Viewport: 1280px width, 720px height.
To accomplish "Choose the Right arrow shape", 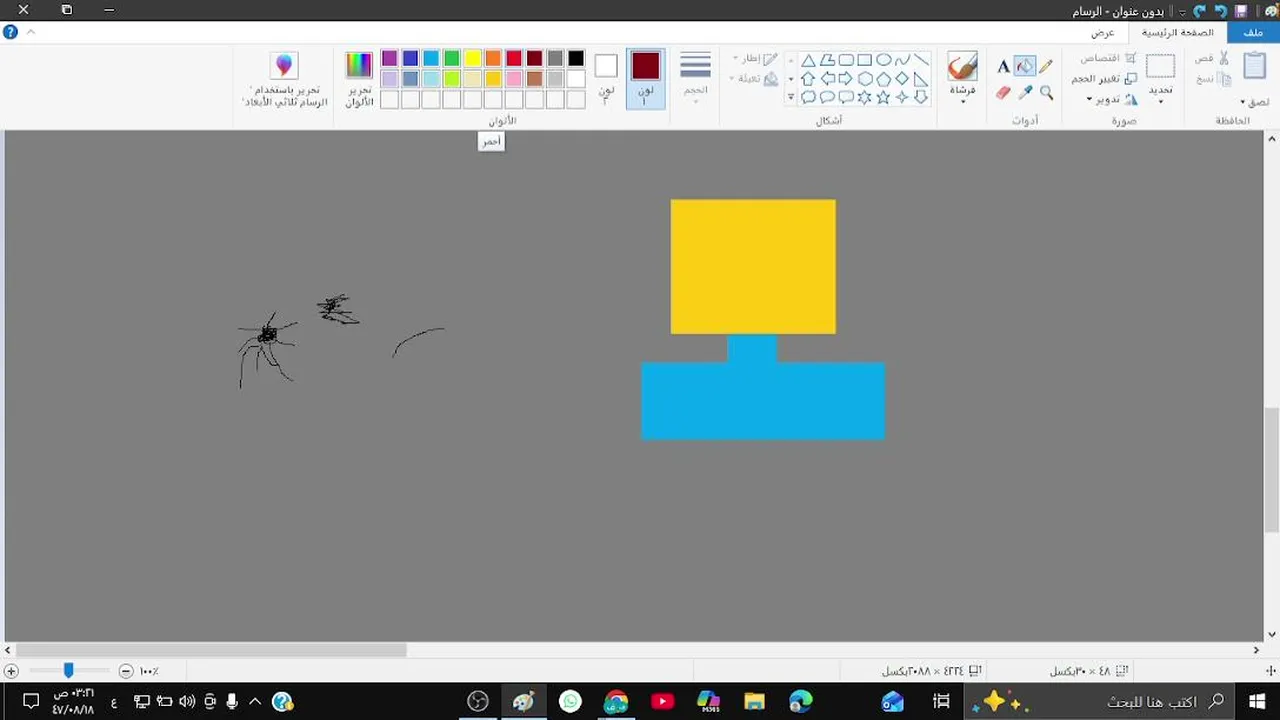I will 846,79.
